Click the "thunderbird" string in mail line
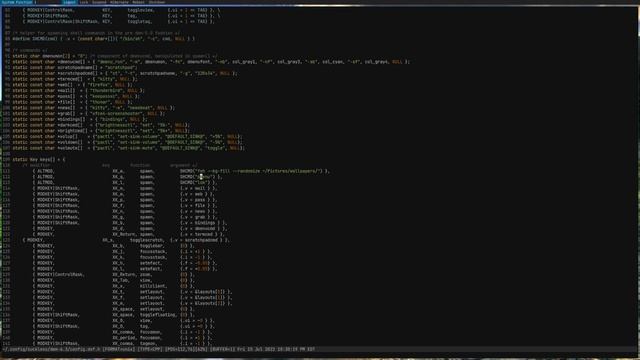This screenshot has height=360, width=640. click(105, 91)
